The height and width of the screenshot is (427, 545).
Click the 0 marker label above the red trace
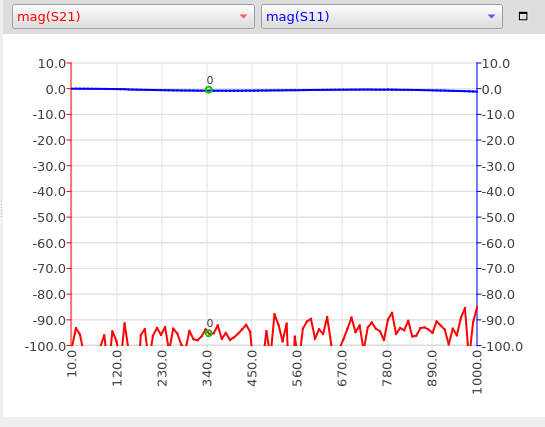[210, 323]
